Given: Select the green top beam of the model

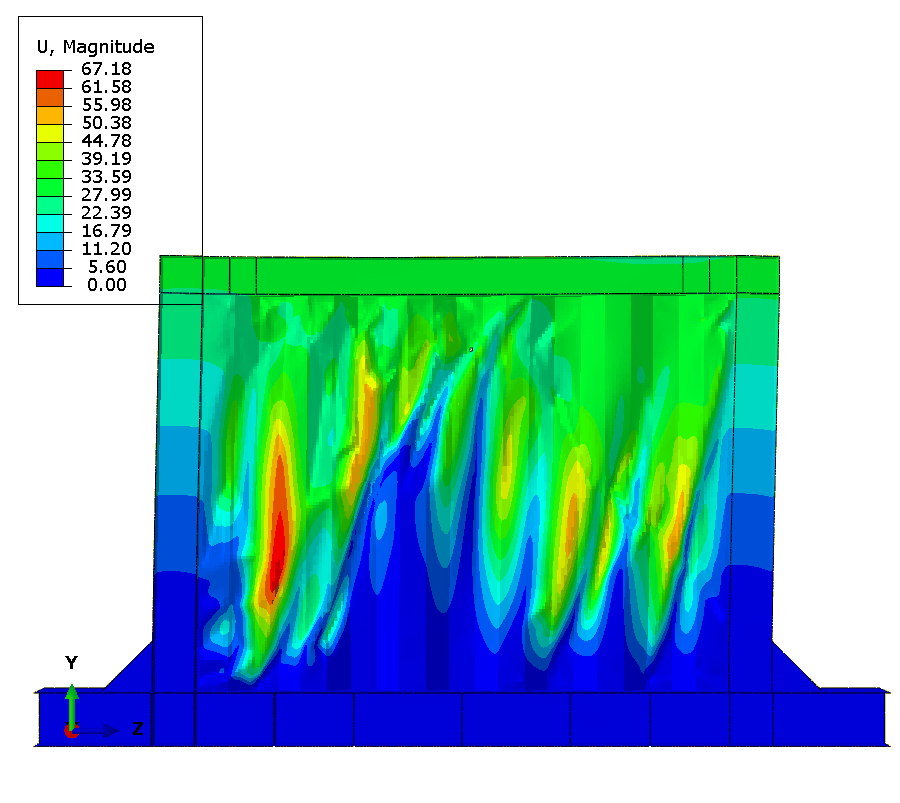Looking at the screenshot, I should (470, 274).
